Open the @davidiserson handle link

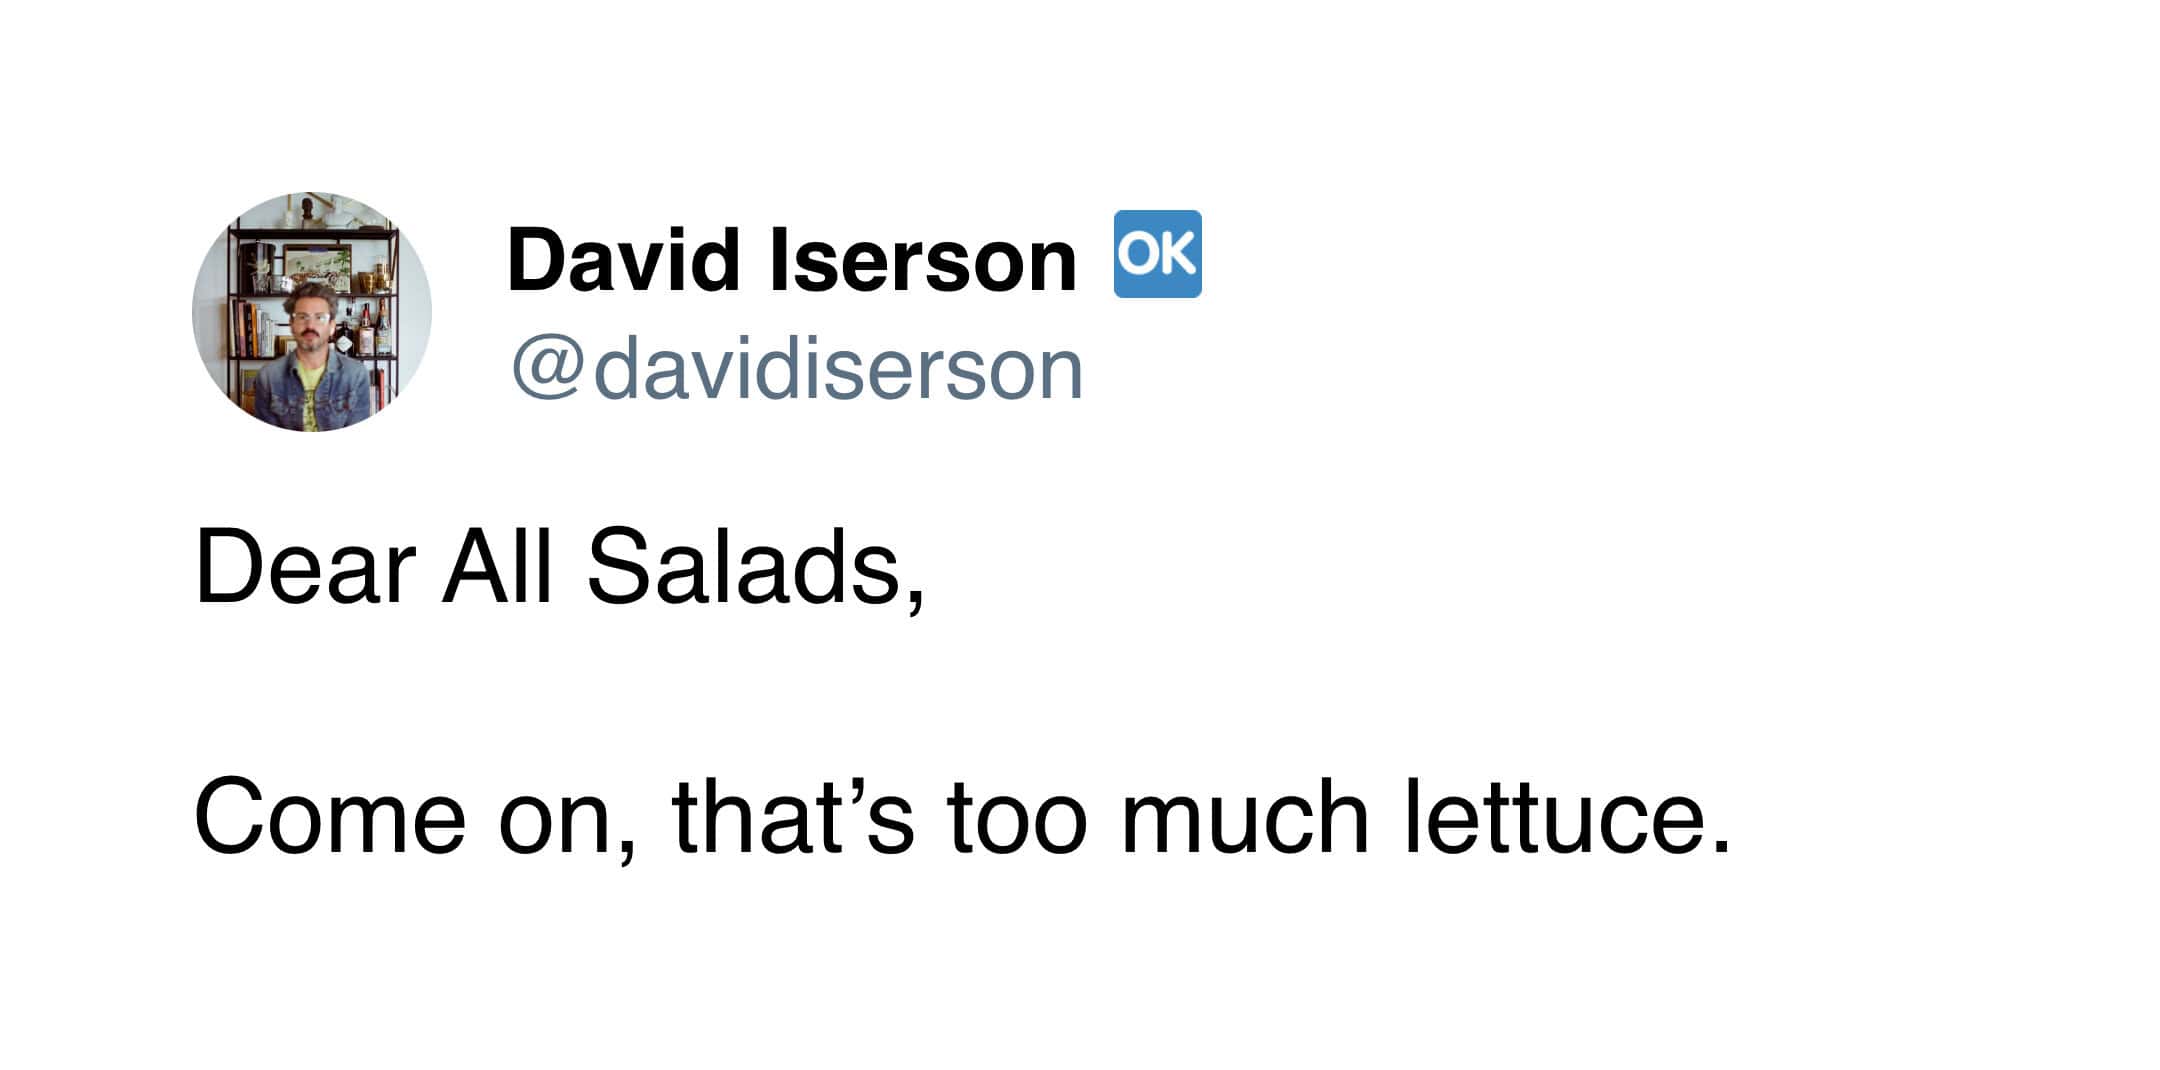797,370
